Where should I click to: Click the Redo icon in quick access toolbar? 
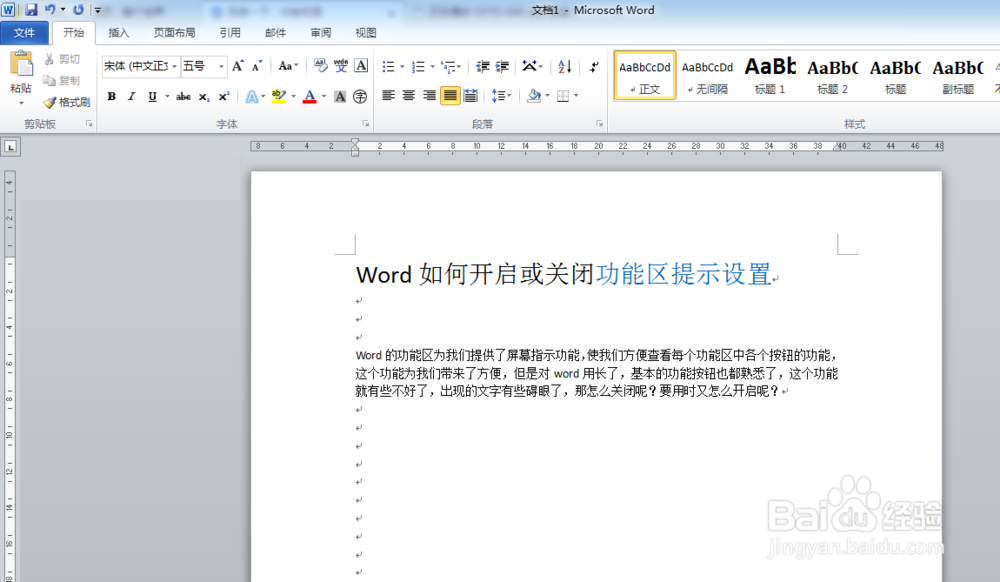(x=78, y=10)
